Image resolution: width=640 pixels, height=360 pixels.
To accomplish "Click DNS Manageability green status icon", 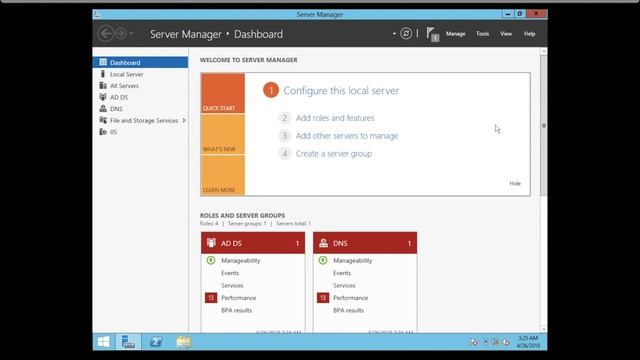I will coord(323,260).
